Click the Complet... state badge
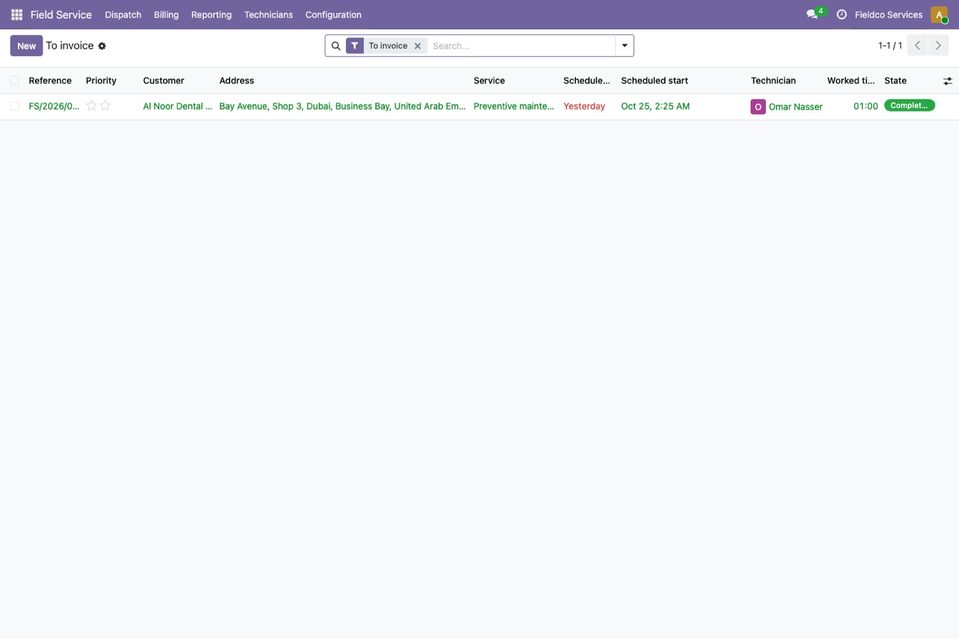Viewport: 959px width, 639px height. pos(909,106)
